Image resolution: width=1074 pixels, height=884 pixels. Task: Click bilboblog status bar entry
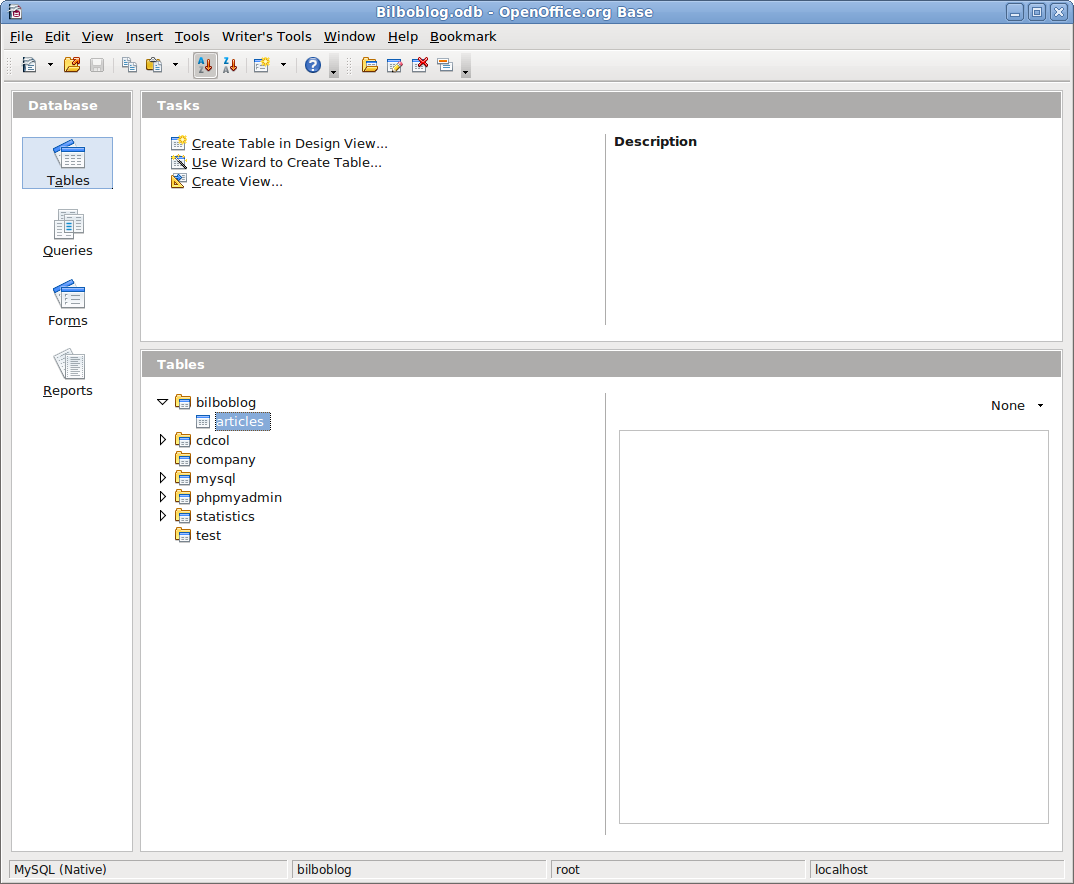(x=419, y=870)
